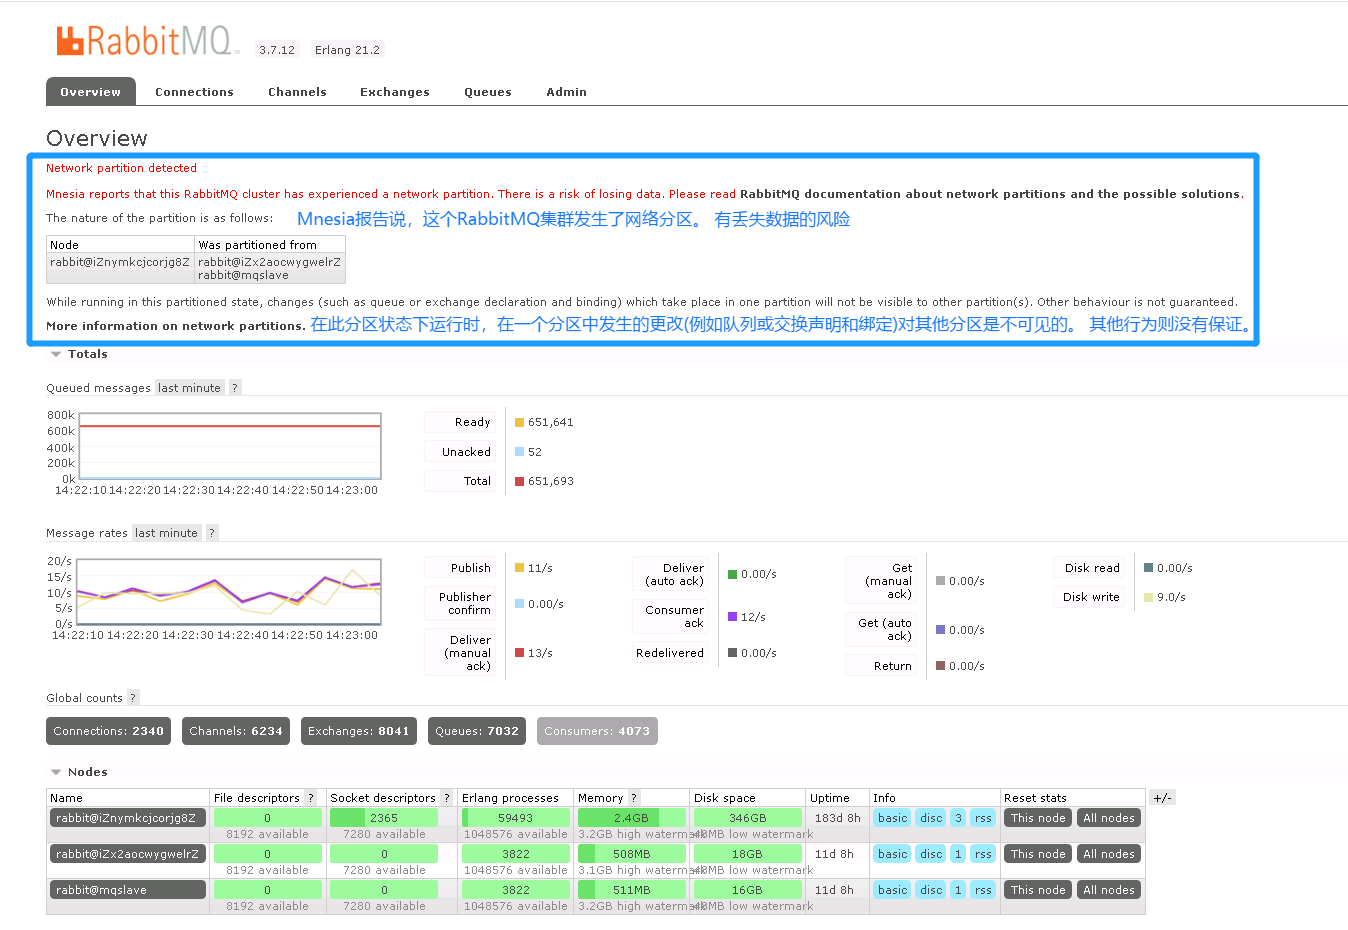This screenshot has height=930, width=1348.
Task: Change Queued messages last minute range
Action: pos(189,388)
